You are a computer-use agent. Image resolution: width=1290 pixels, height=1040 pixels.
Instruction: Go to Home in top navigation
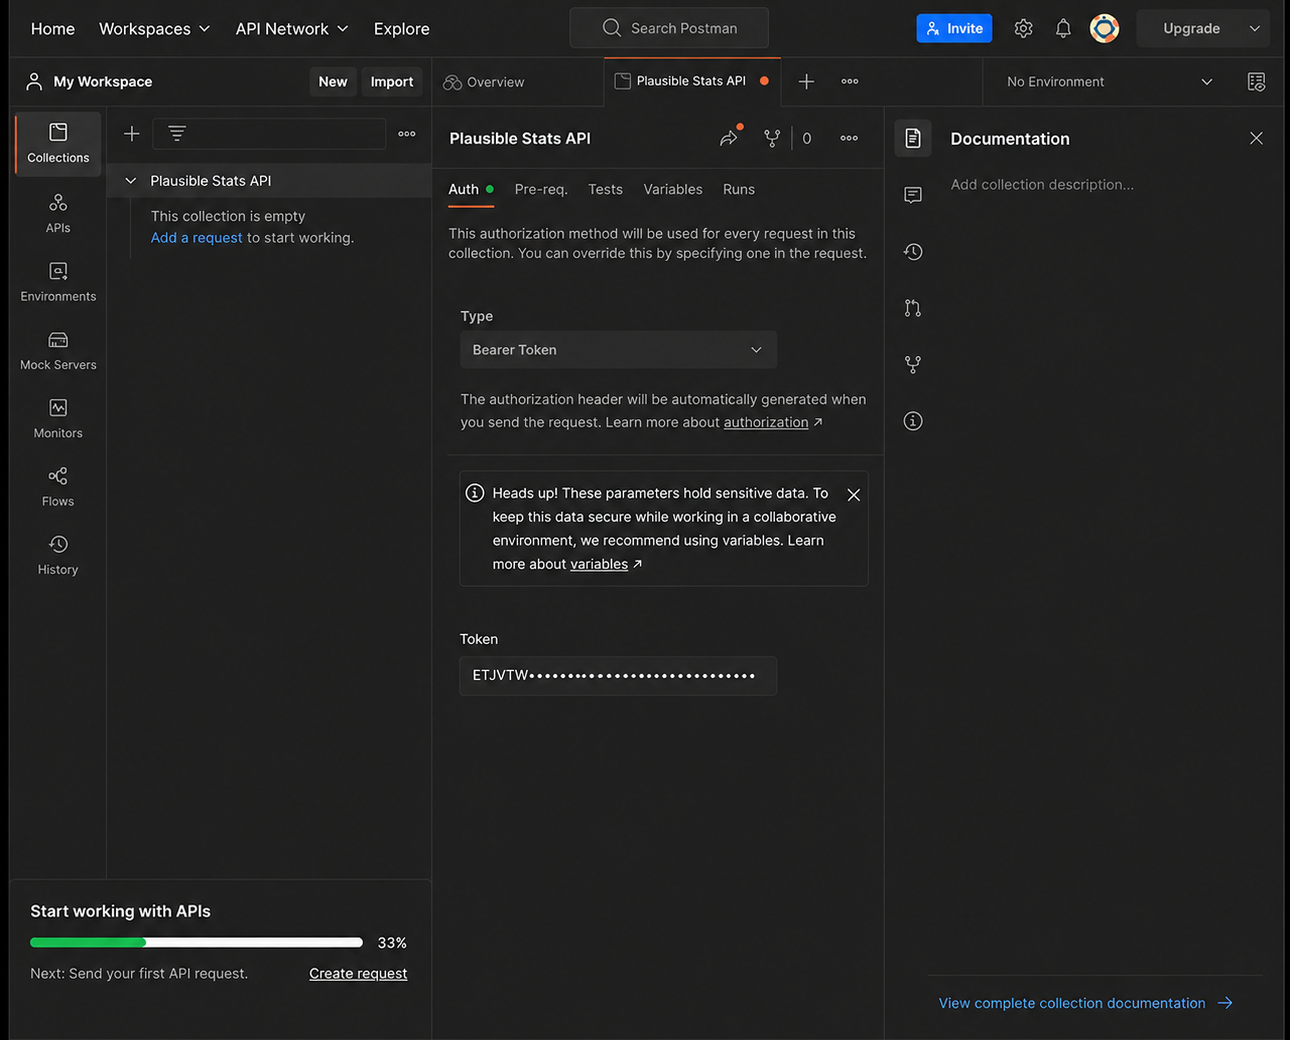point(53,29)
